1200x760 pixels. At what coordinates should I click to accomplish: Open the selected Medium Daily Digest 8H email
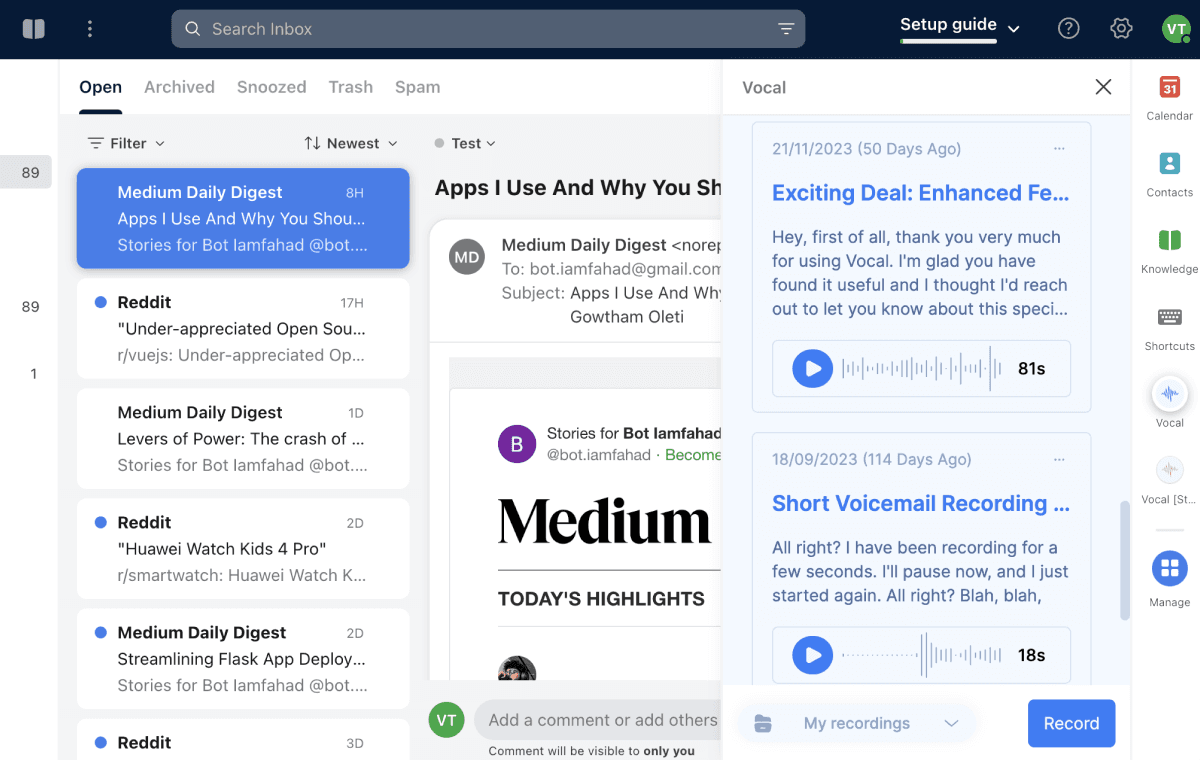click(243, 218)
